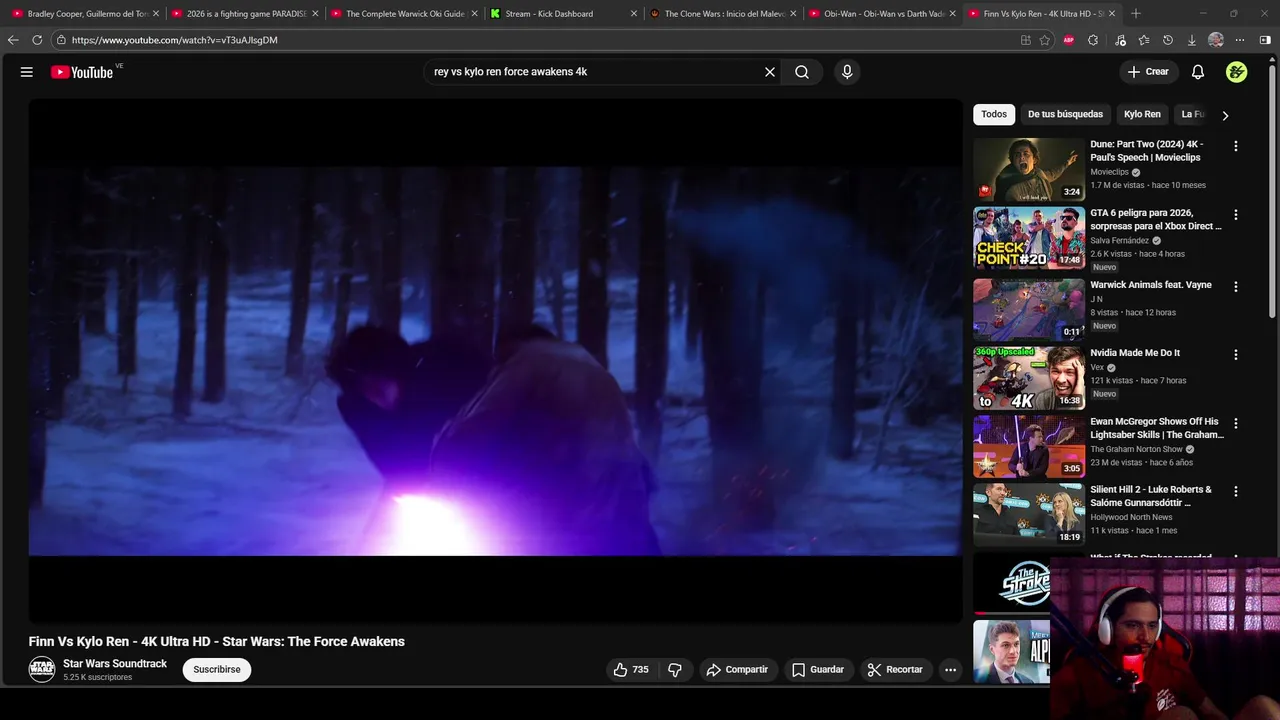
Task: Open GTA 6 Check Point #20 thumbnail
Action: tap(1029, 238)
